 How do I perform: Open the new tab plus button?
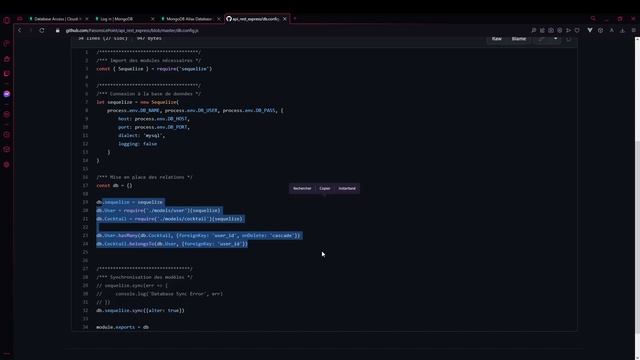(295, 18)
